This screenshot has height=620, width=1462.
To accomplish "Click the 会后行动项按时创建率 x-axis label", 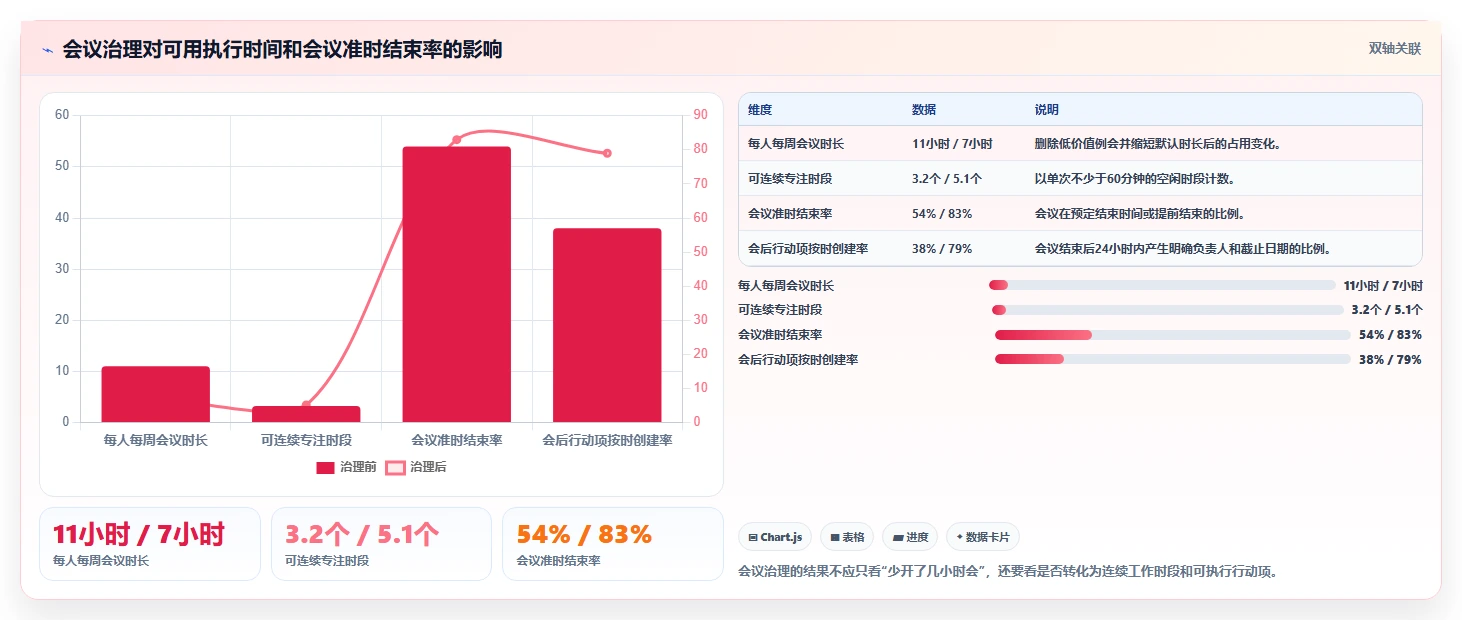I will tap(607, 440).
